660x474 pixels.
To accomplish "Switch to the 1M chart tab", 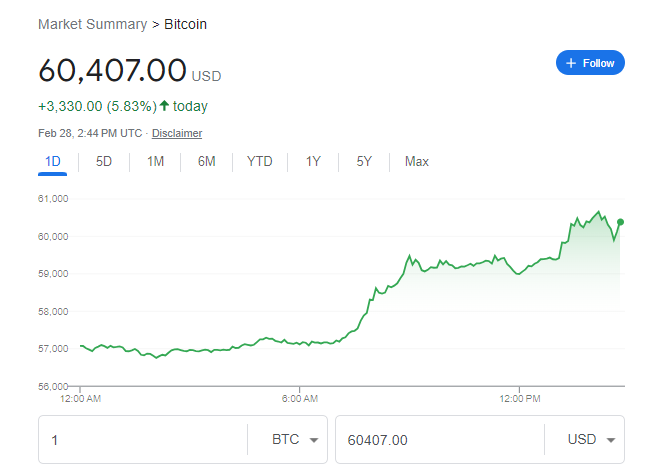I will (x=155, y=161).
